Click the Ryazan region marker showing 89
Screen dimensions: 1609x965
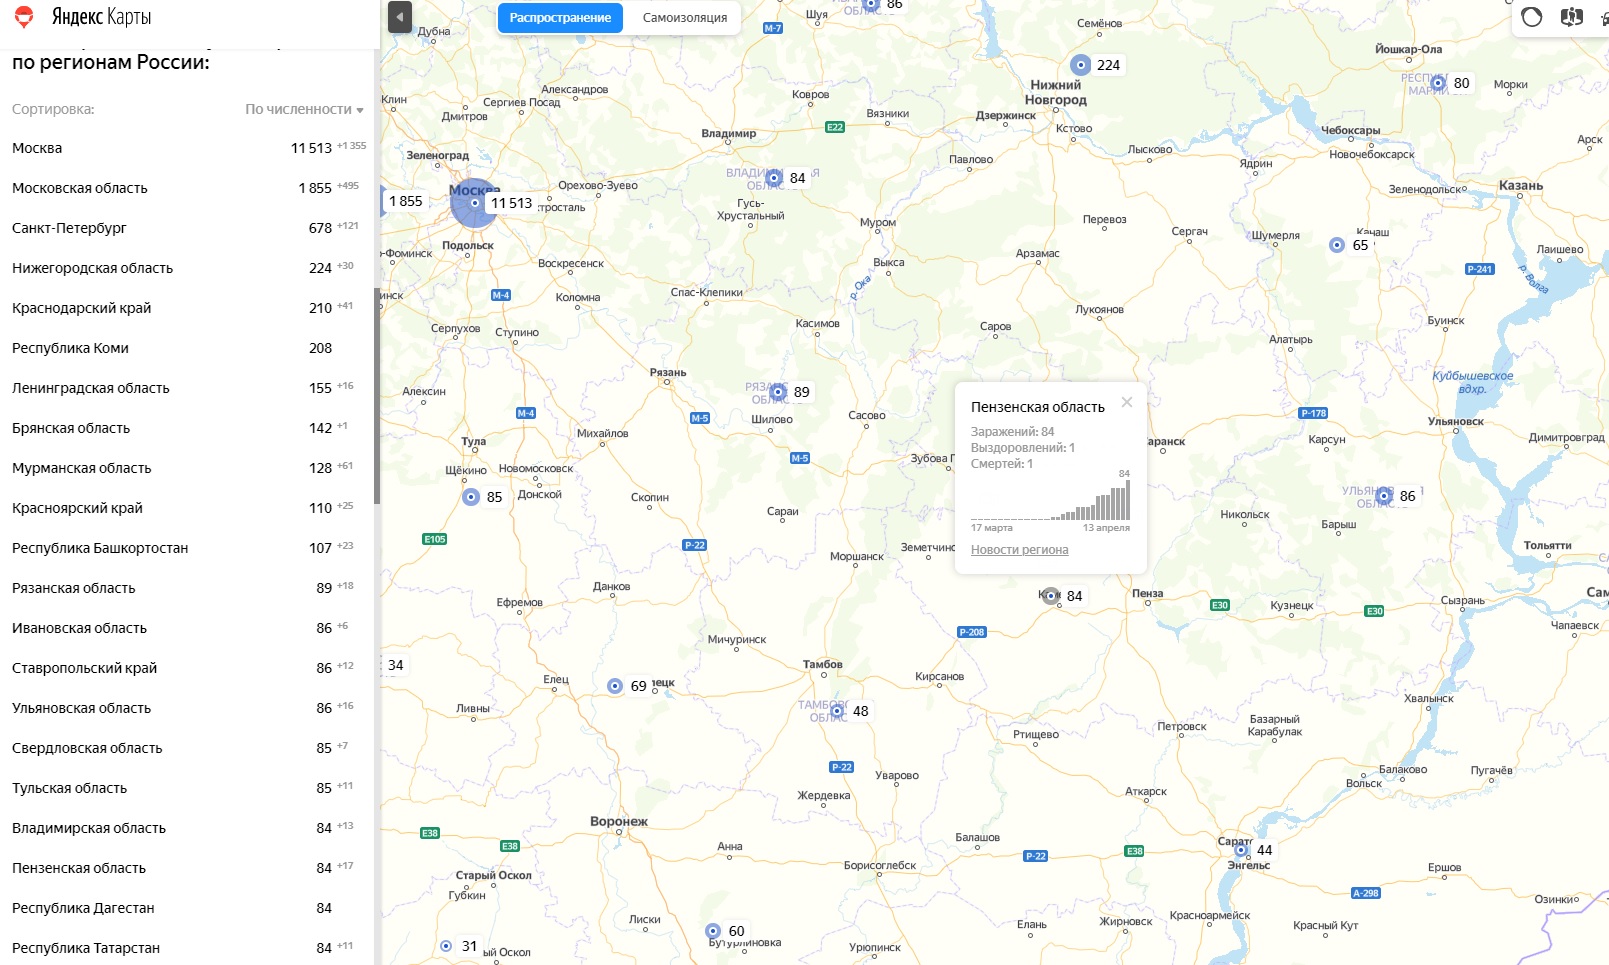(x=778, y=392)
